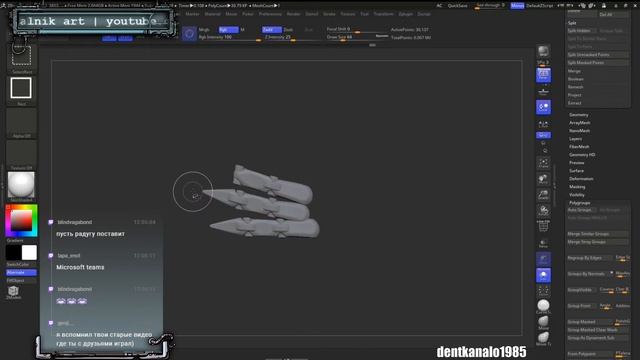Open the Transform menu
The height and width of the screenshot is (360, 640).
coord(383,14)
